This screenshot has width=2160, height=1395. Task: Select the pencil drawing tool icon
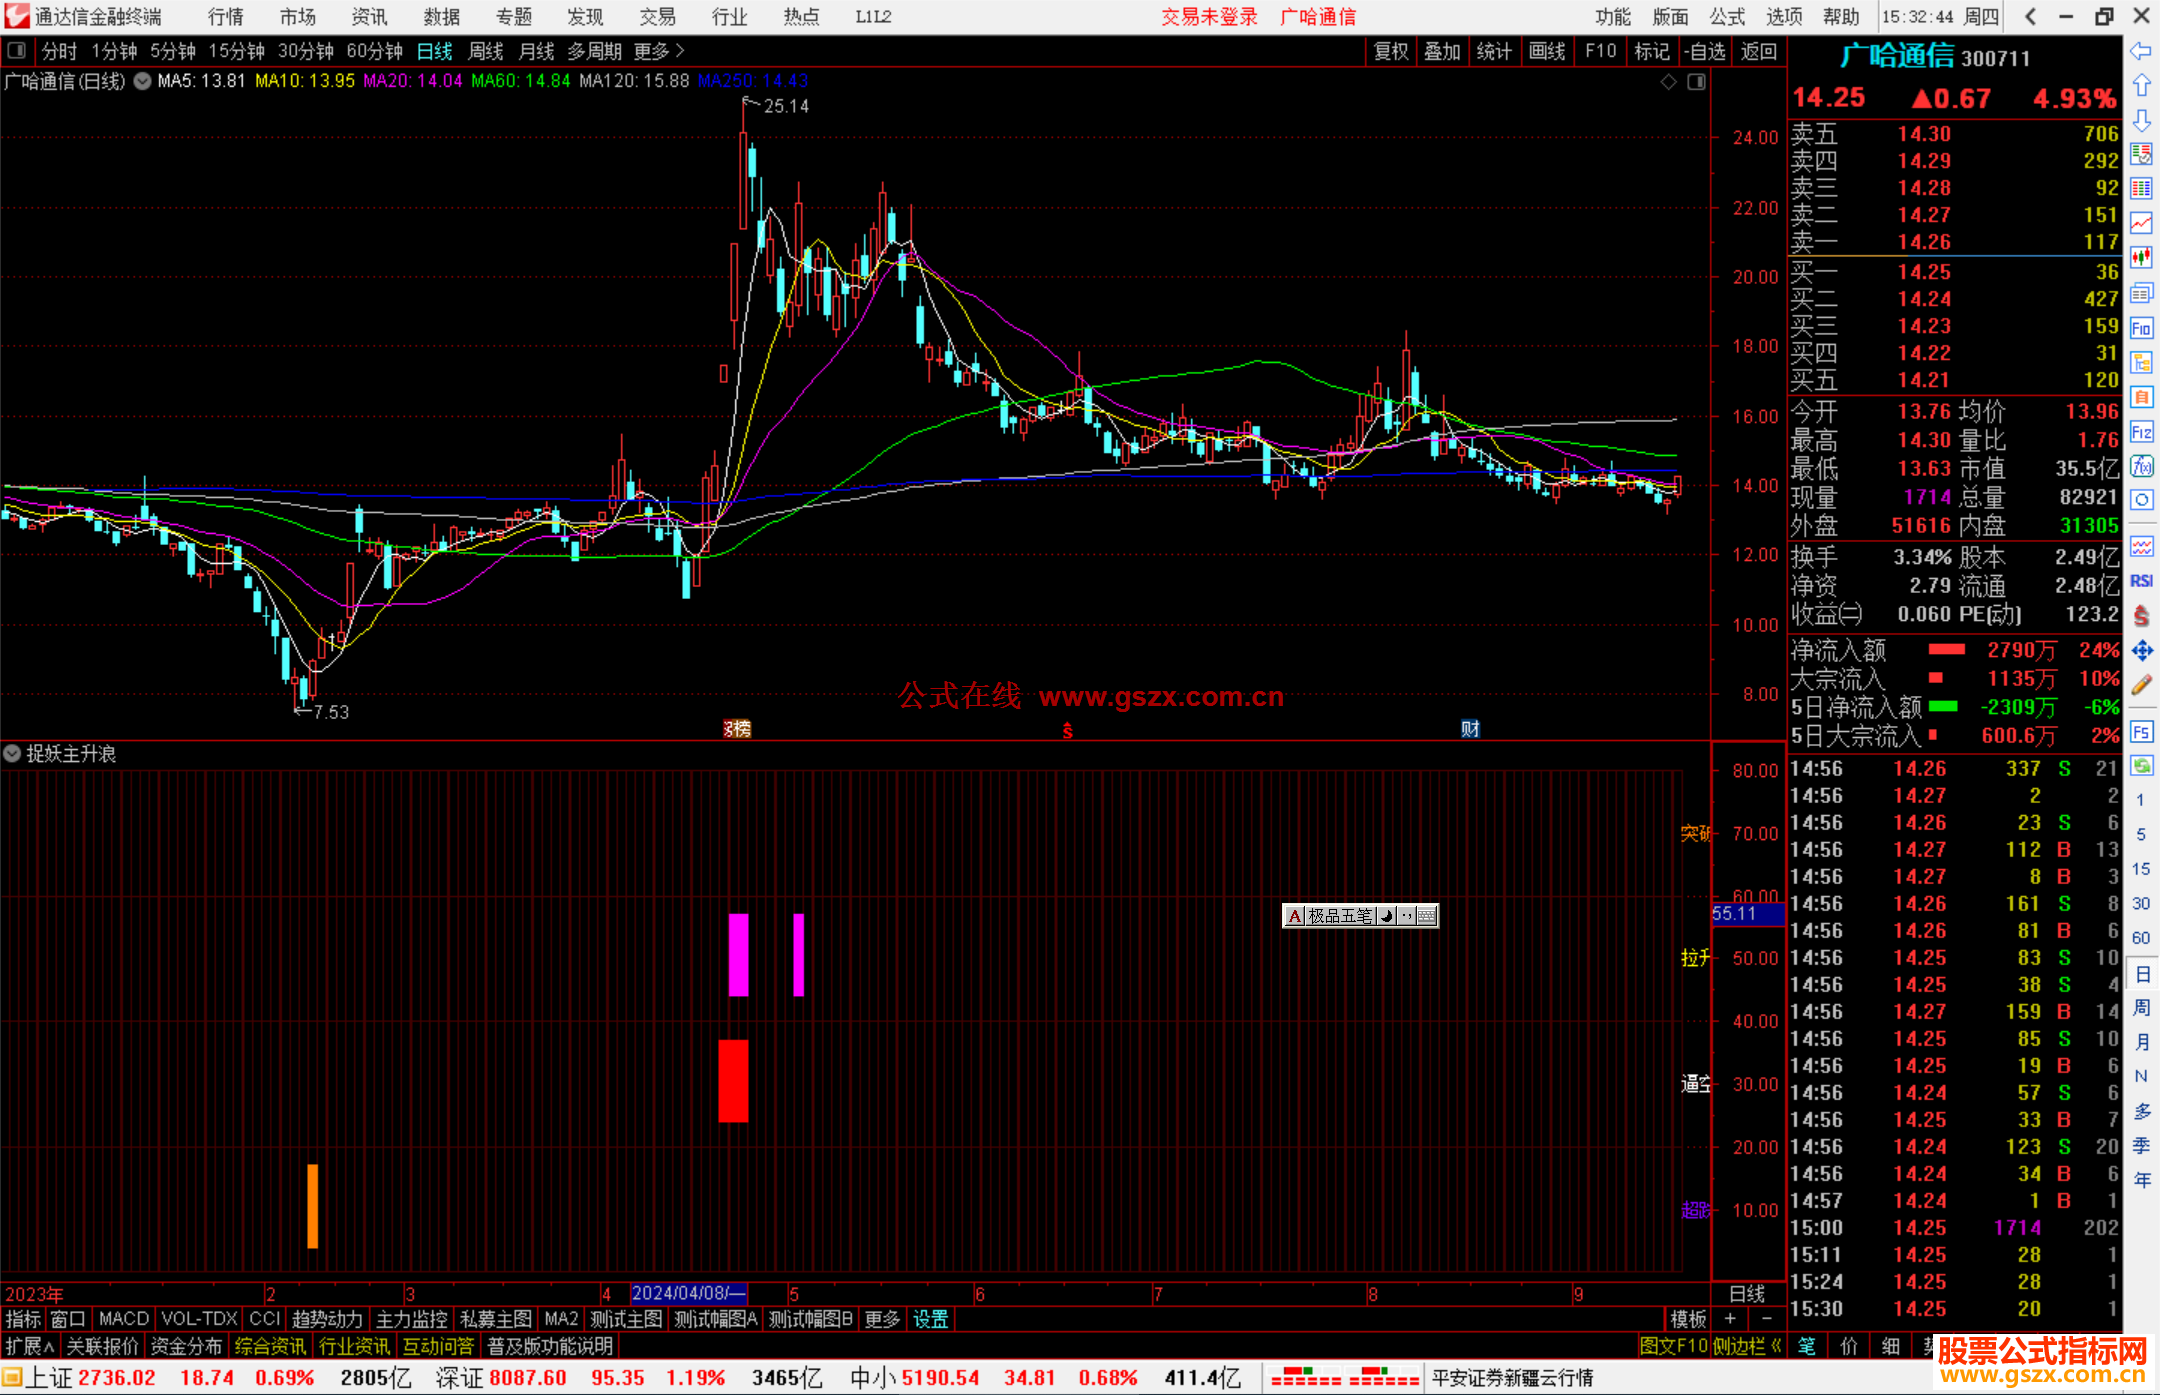tap(2141, 686)
